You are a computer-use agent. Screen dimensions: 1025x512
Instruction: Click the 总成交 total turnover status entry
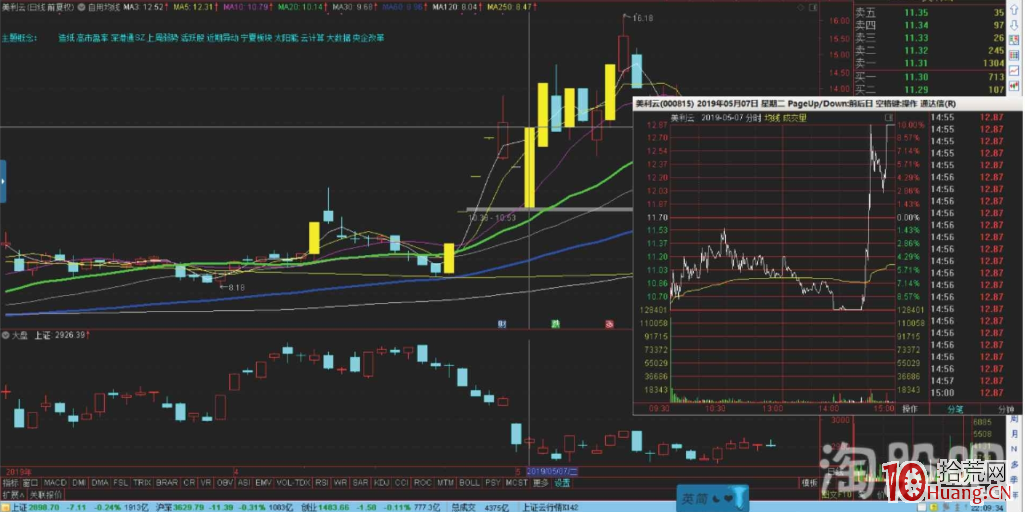[482, 507]
